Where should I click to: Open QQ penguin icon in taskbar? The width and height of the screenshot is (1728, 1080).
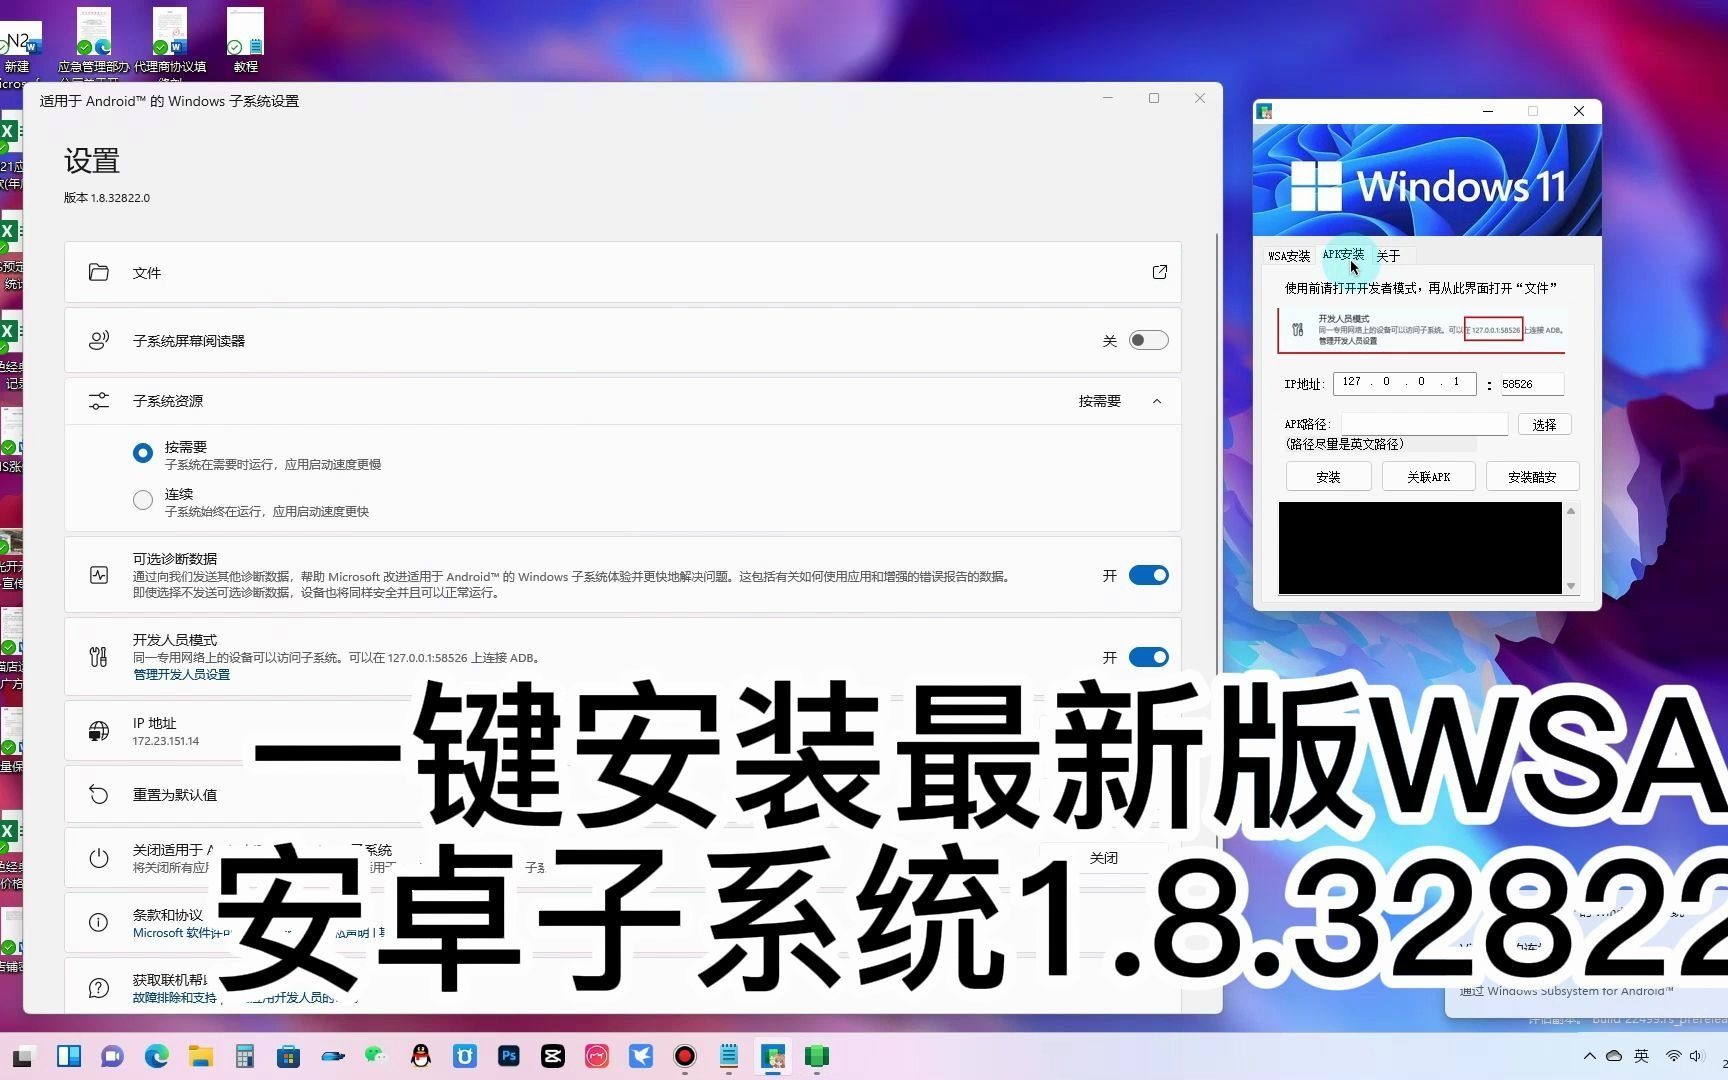click(x=420, y=1056)
